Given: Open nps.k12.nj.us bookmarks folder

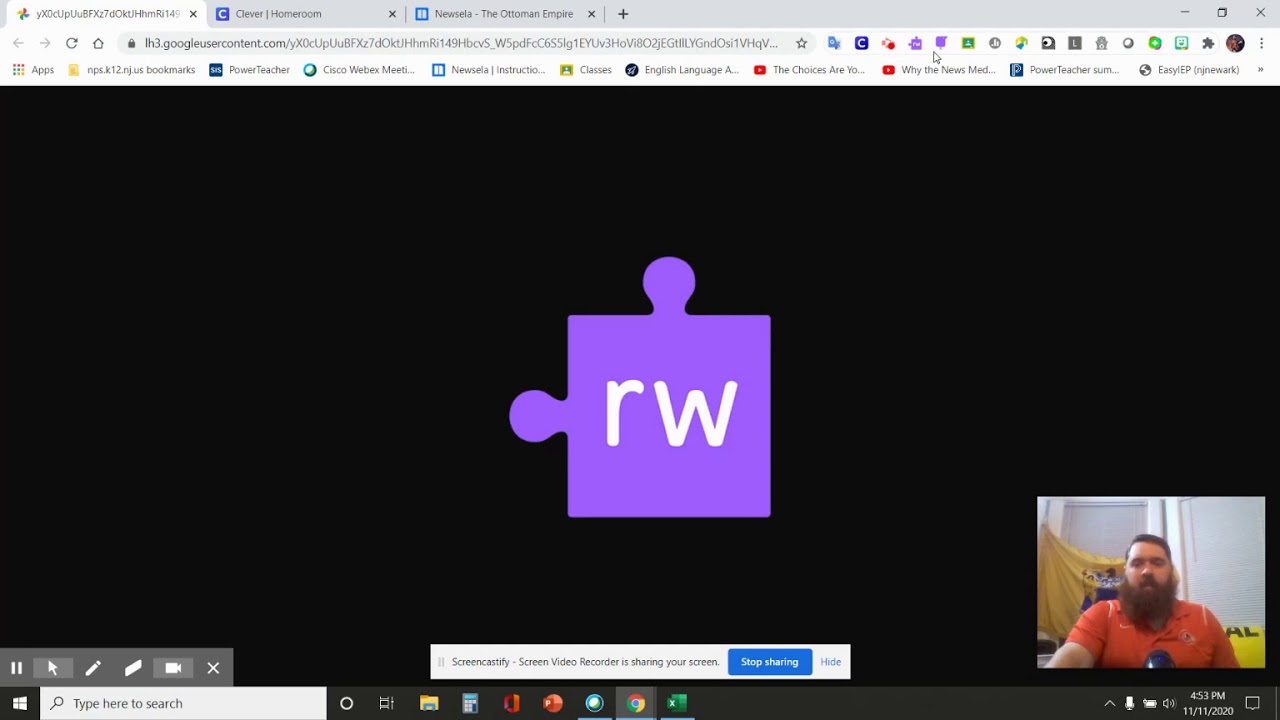Looking at the screenshot, I should point(131,70).
